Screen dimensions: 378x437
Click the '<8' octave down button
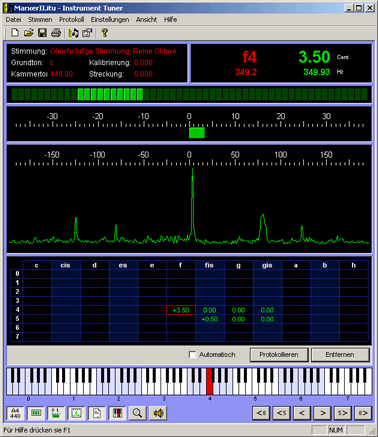click(261, 413)
